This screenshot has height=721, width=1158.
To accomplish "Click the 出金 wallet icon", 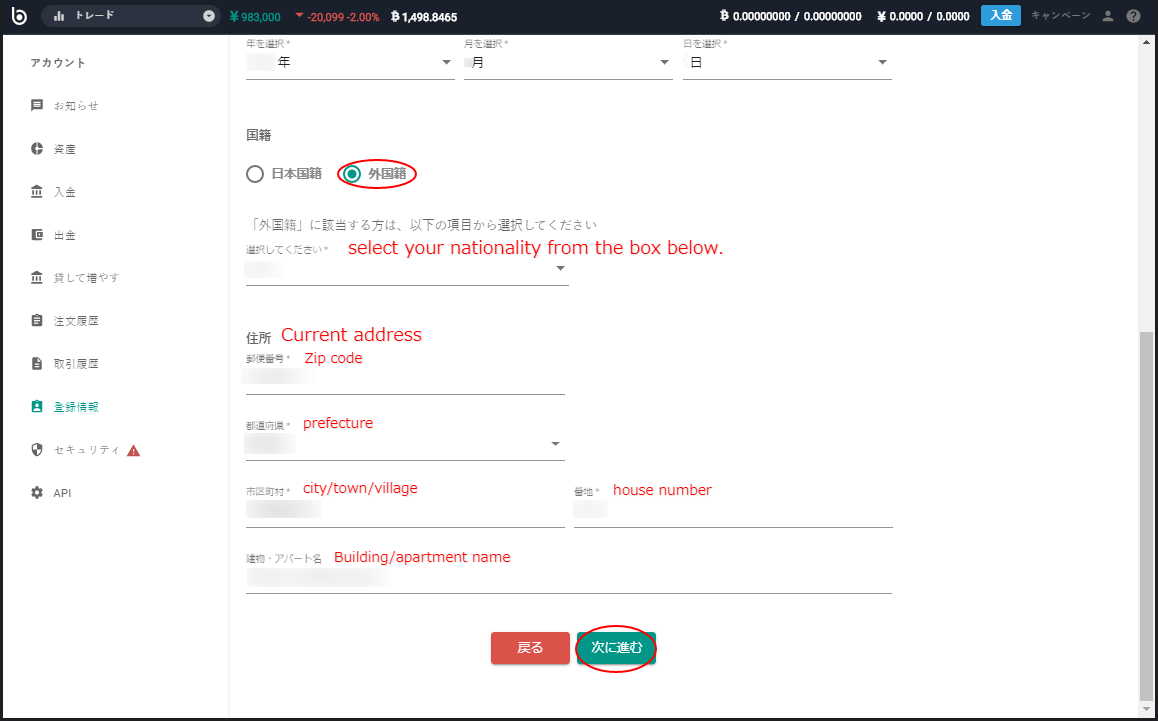I will pos(37,234).
